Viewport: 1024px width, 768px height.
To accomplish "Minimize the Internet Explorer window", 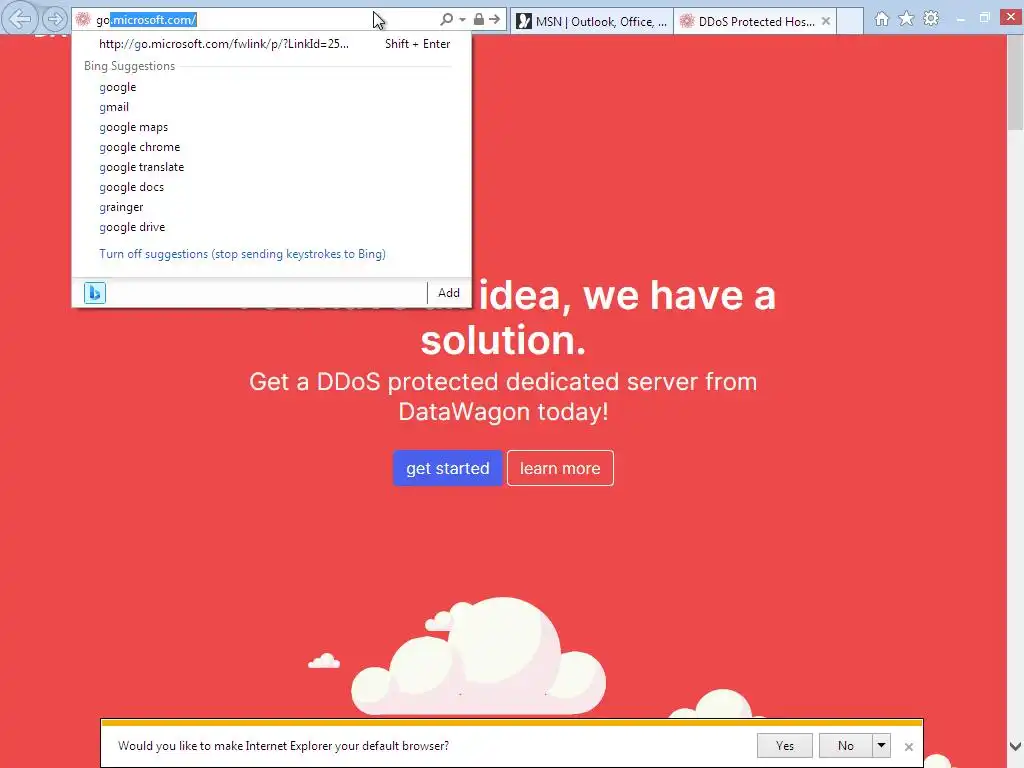I will [x=961, y=19].
